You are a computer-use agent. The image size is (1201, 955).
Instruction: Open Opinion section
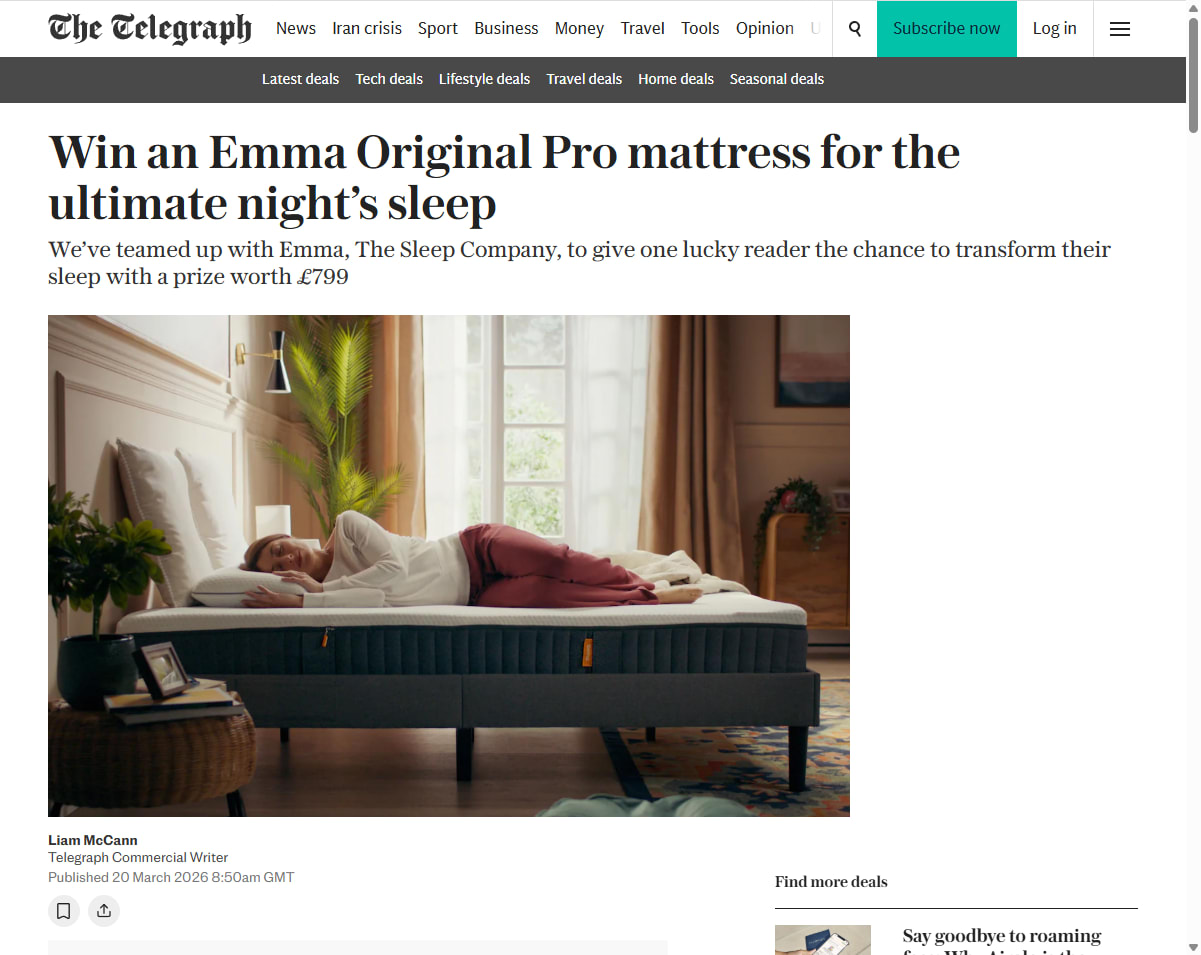point(765,28)
